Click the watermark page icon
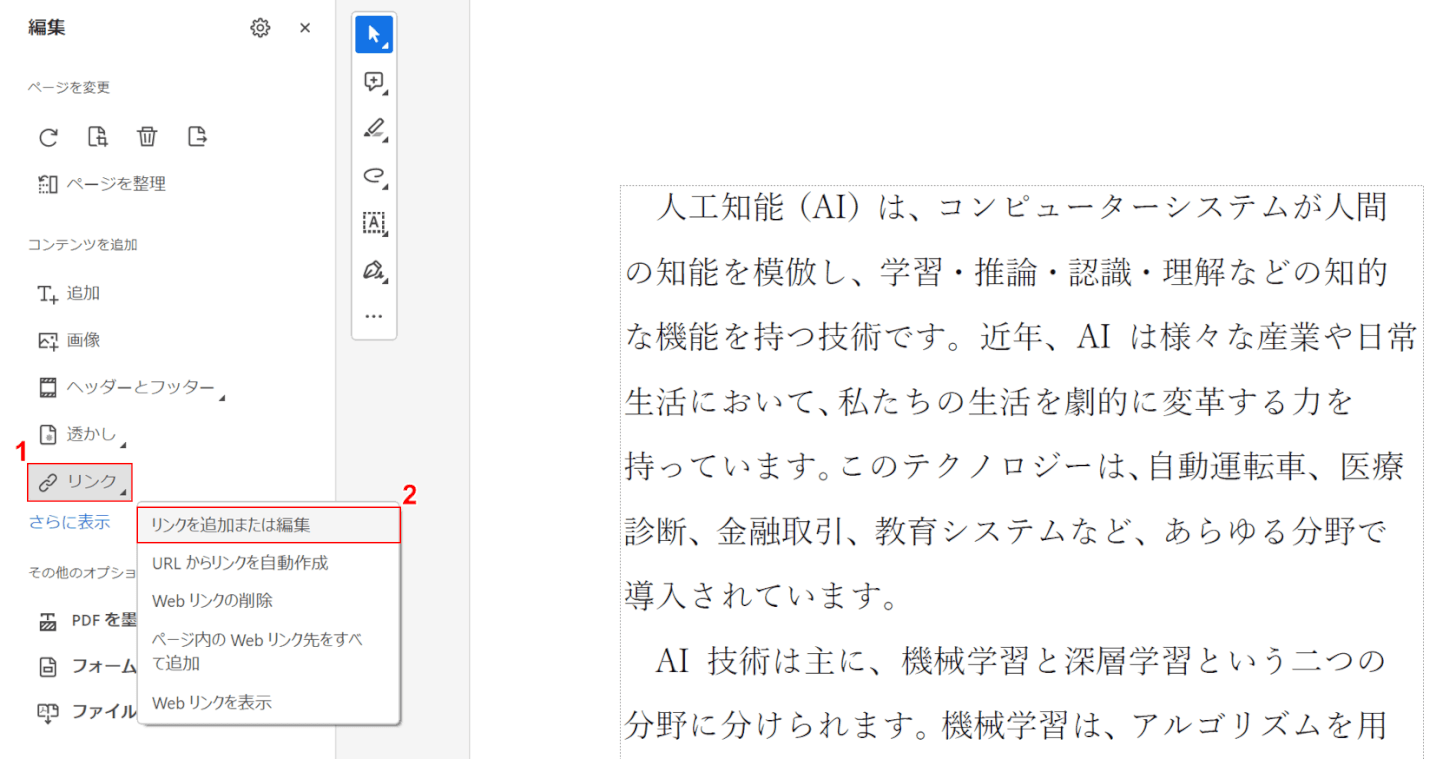Screen dimensions: 1456x759 coord(48,435)
